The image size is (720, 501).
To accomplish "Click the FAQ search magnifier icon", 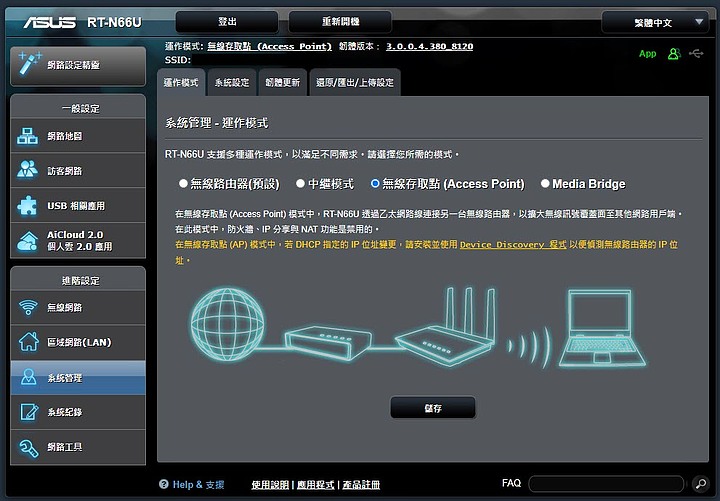I will [701, 484].
